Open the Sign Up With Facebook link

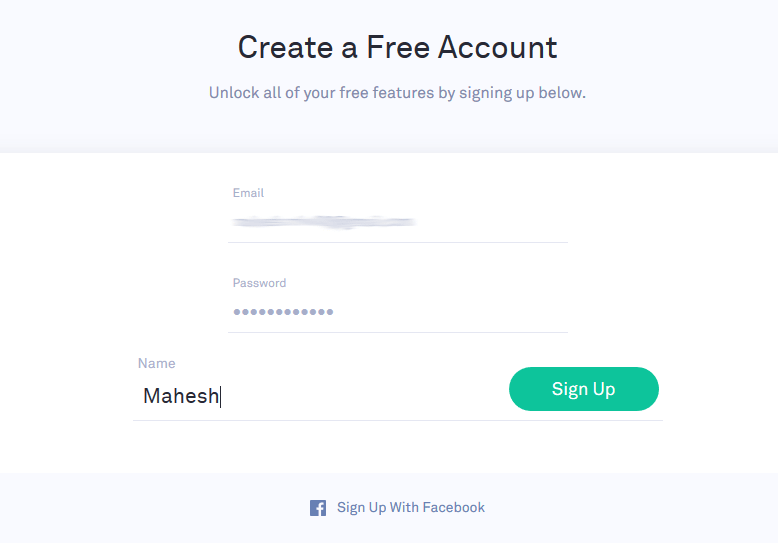[397, 508]
